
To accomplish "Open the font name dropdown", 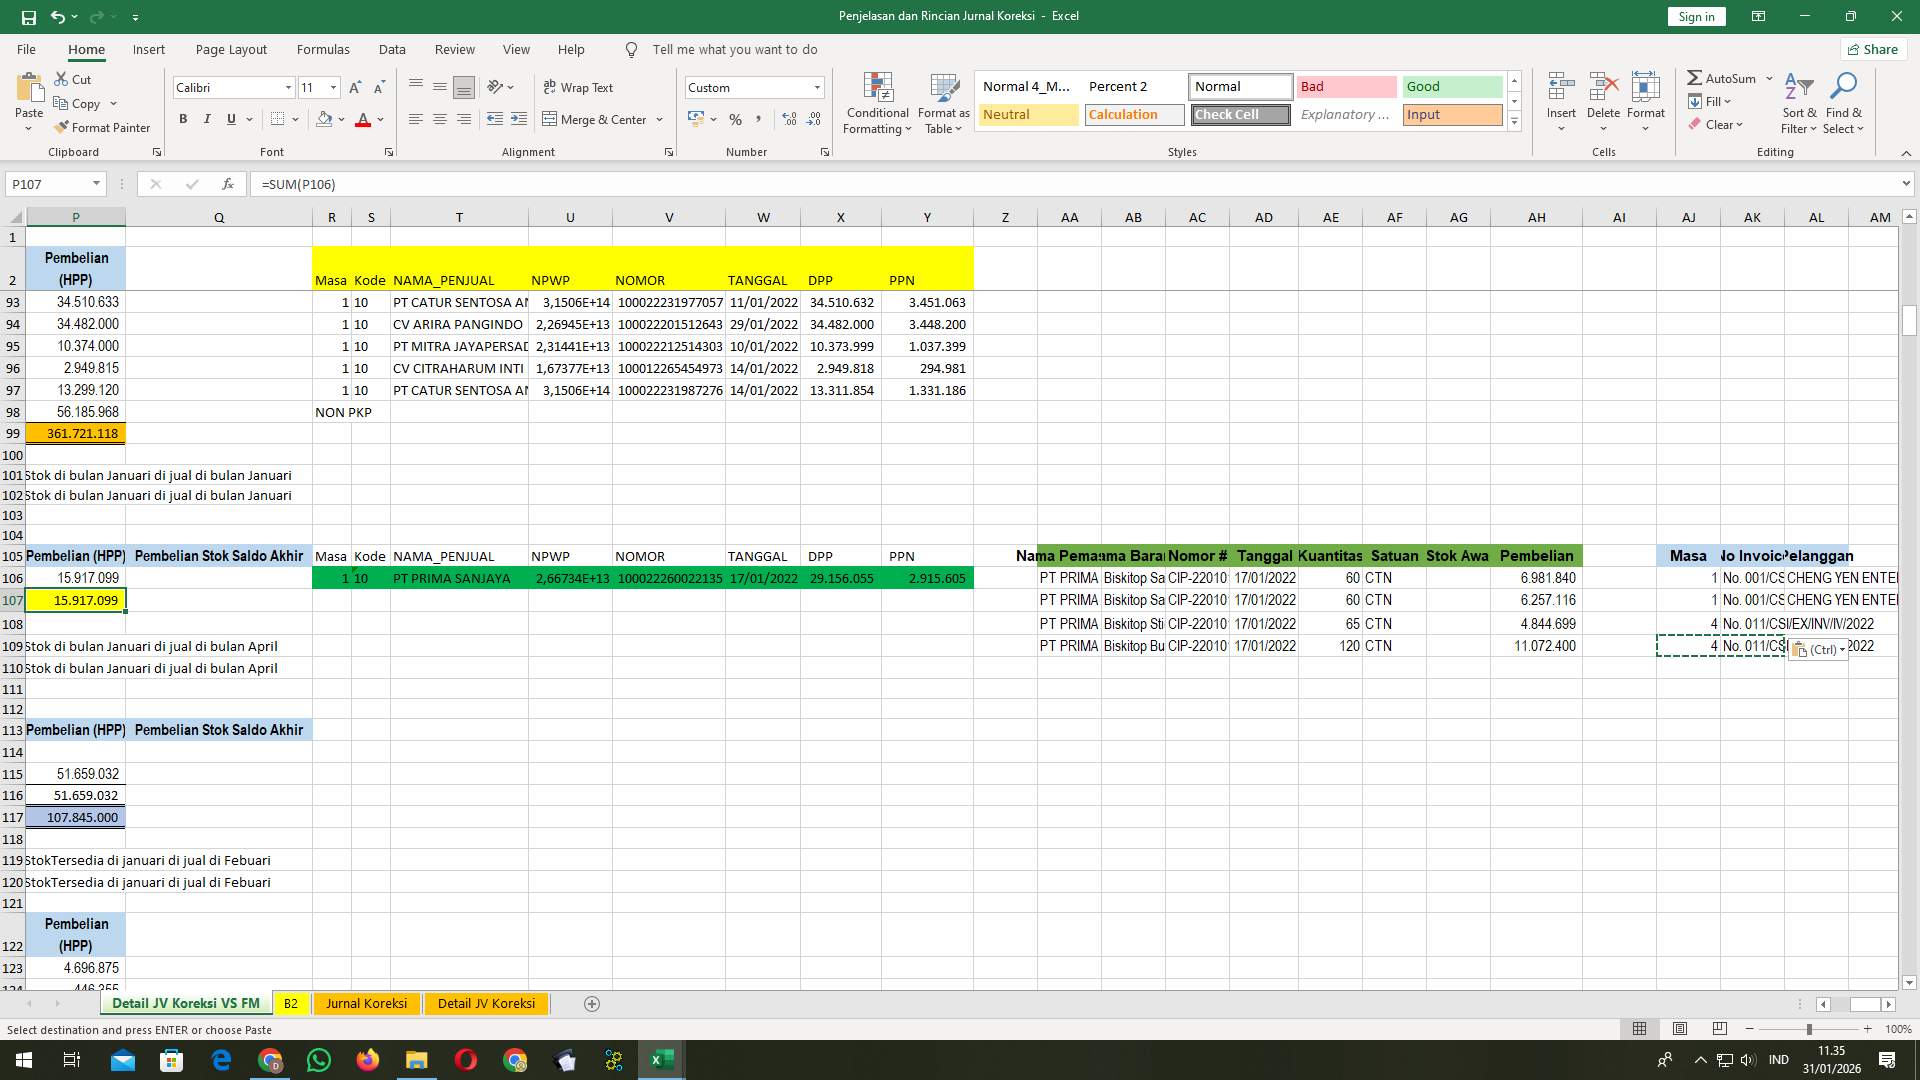I will tap(288, 87).
